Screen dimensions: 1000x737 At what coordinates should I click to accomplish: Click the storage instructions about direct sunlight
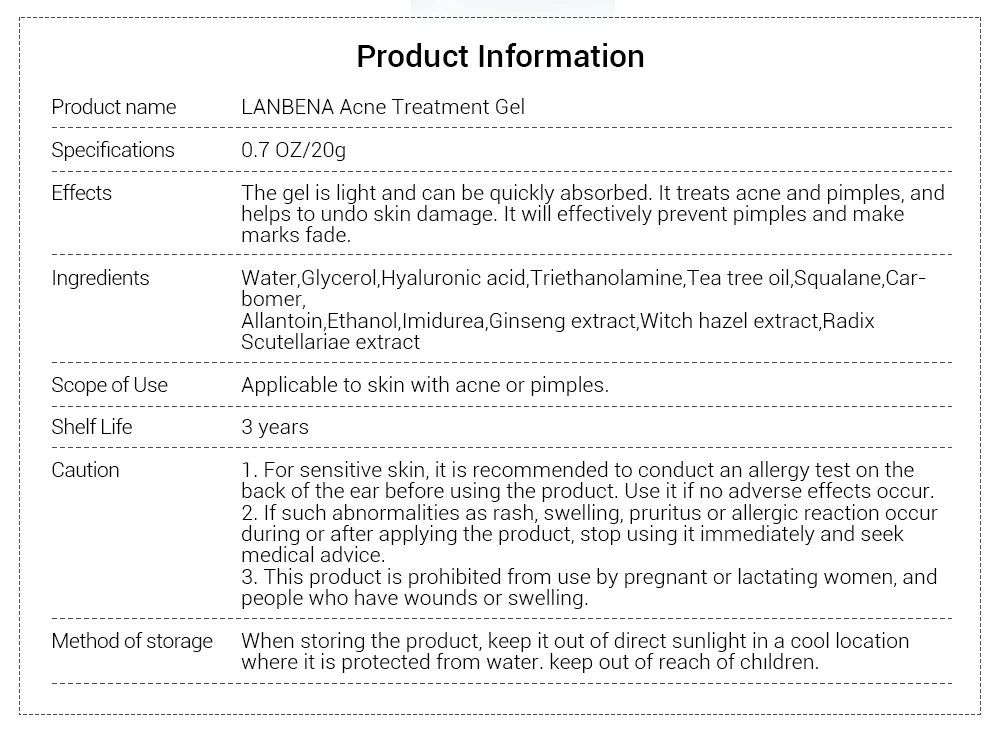575,651
